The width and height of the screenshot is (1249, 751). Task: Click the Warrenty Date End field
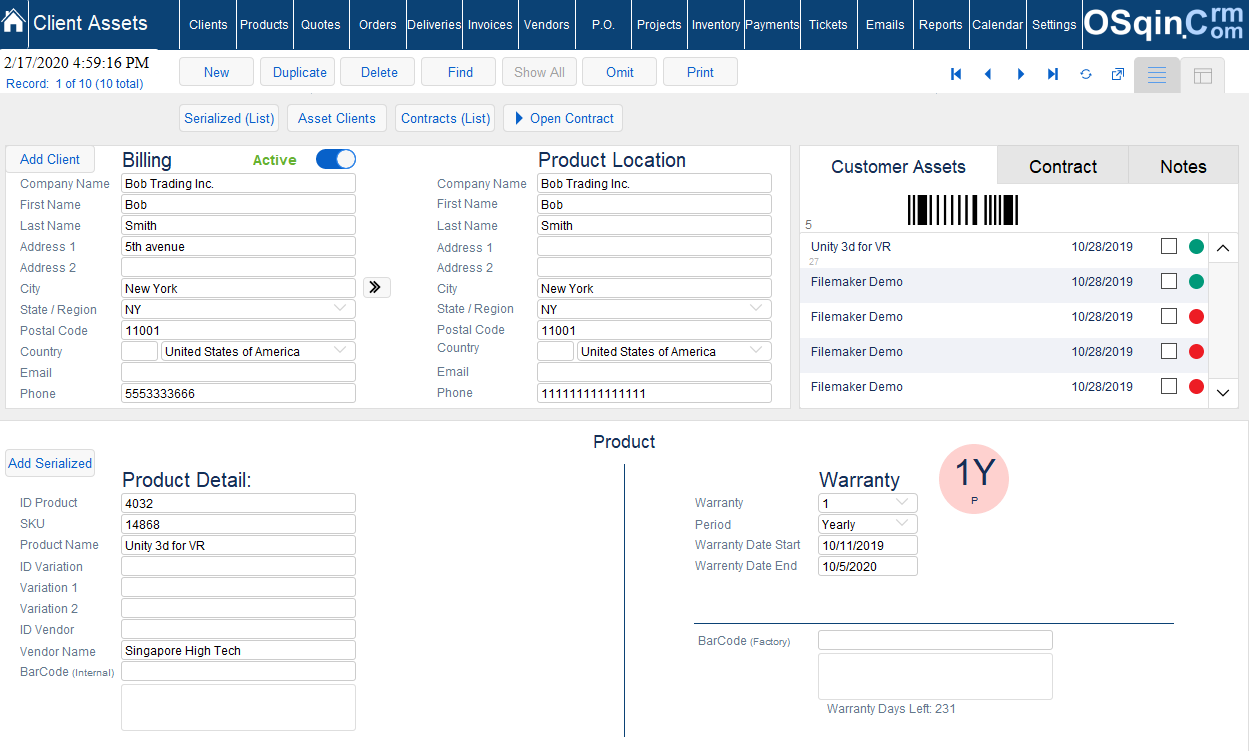click(867, 566)
